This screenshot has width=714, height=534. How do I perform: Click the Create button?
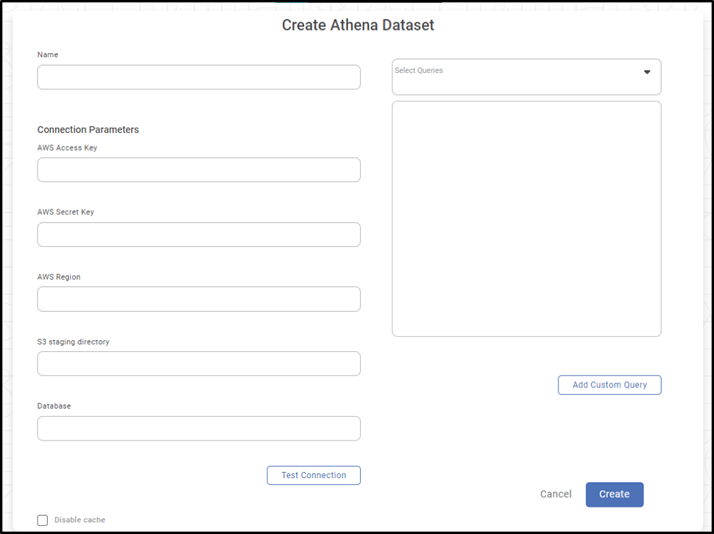pyautogui.click(x=615, y=494)
